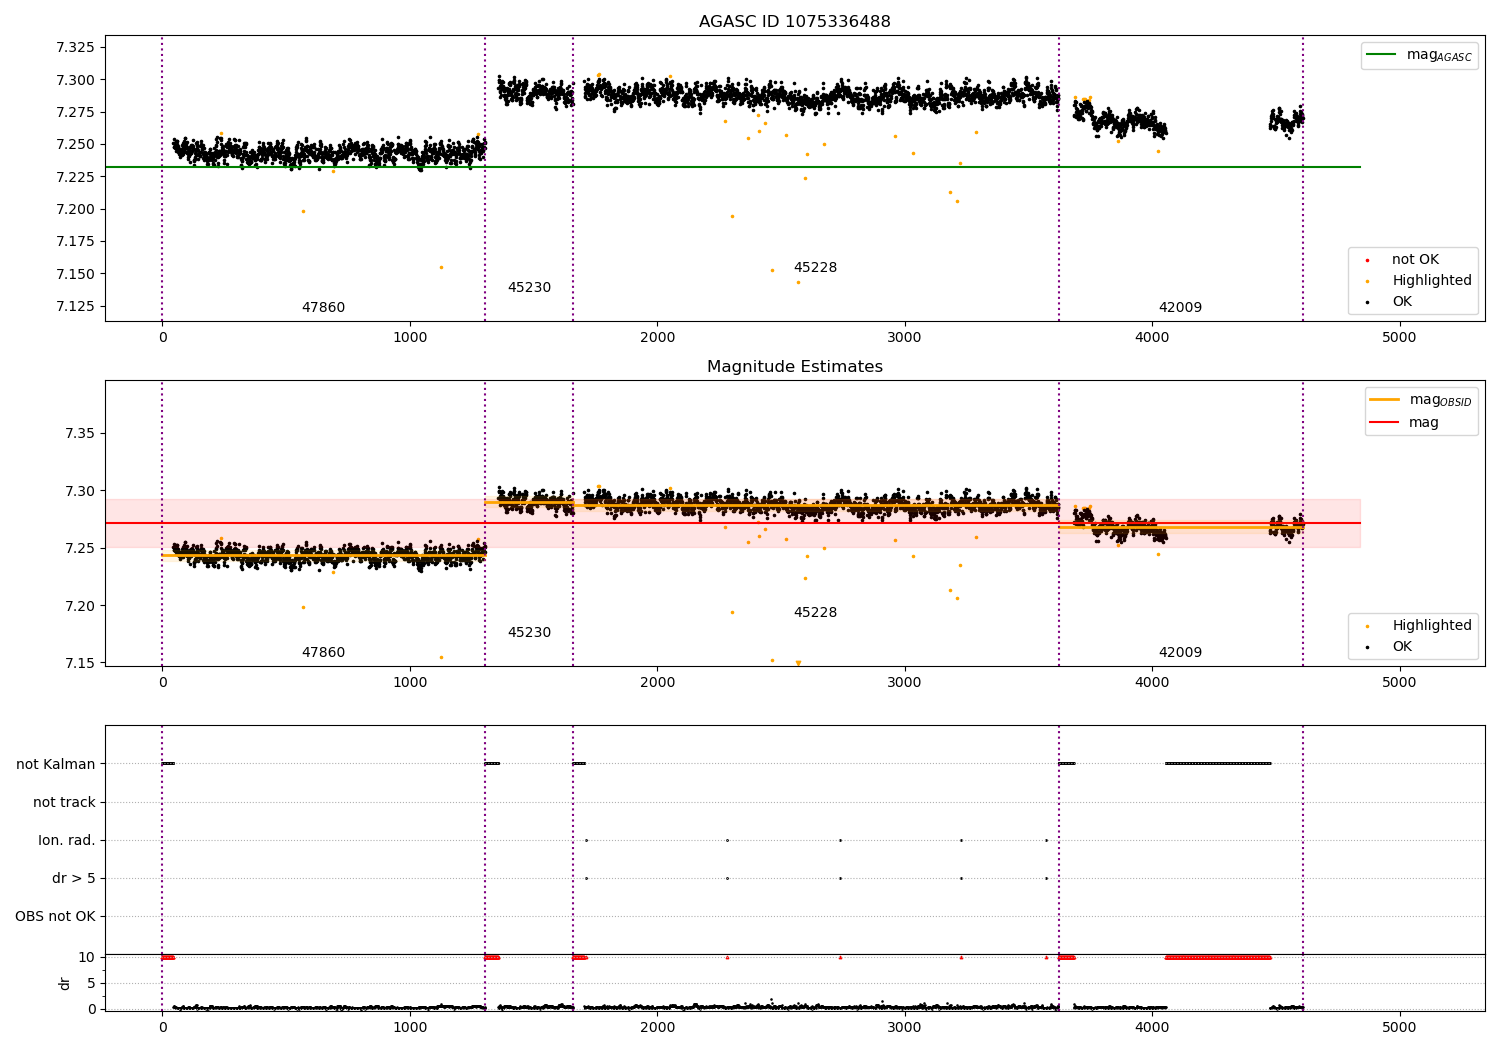Click 'Highlighted' in the Magnitude Estimates legend
This screenshot has width=1500, height=1050.
[x=1432, y=626]
